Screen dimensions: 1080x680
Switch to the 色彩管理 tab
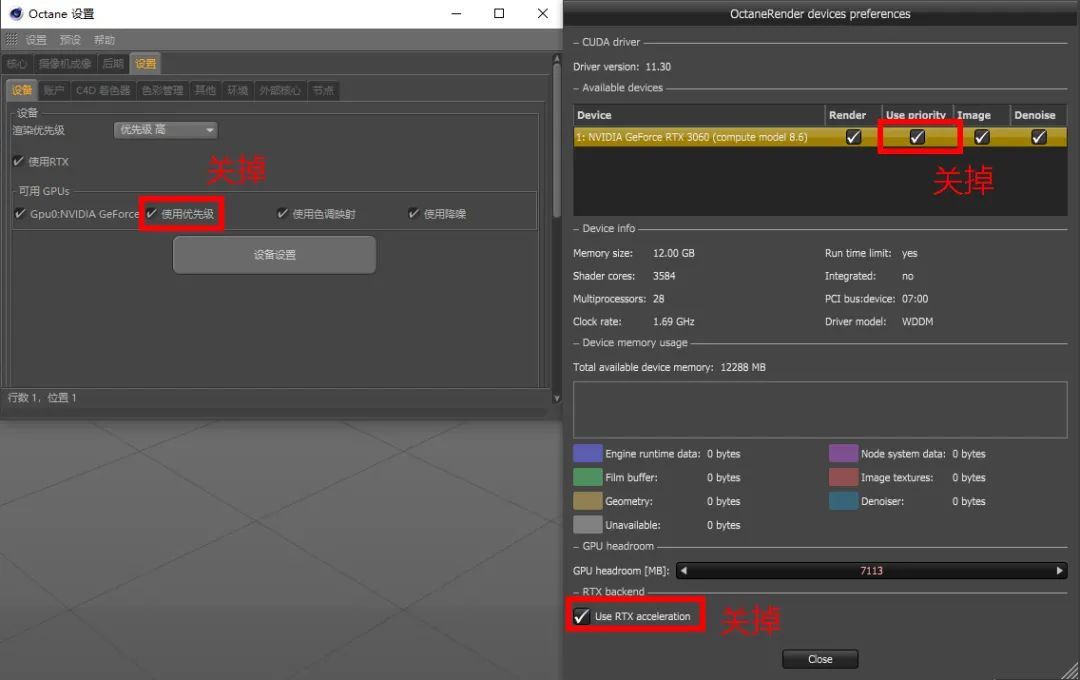click(x=162, y=90)
